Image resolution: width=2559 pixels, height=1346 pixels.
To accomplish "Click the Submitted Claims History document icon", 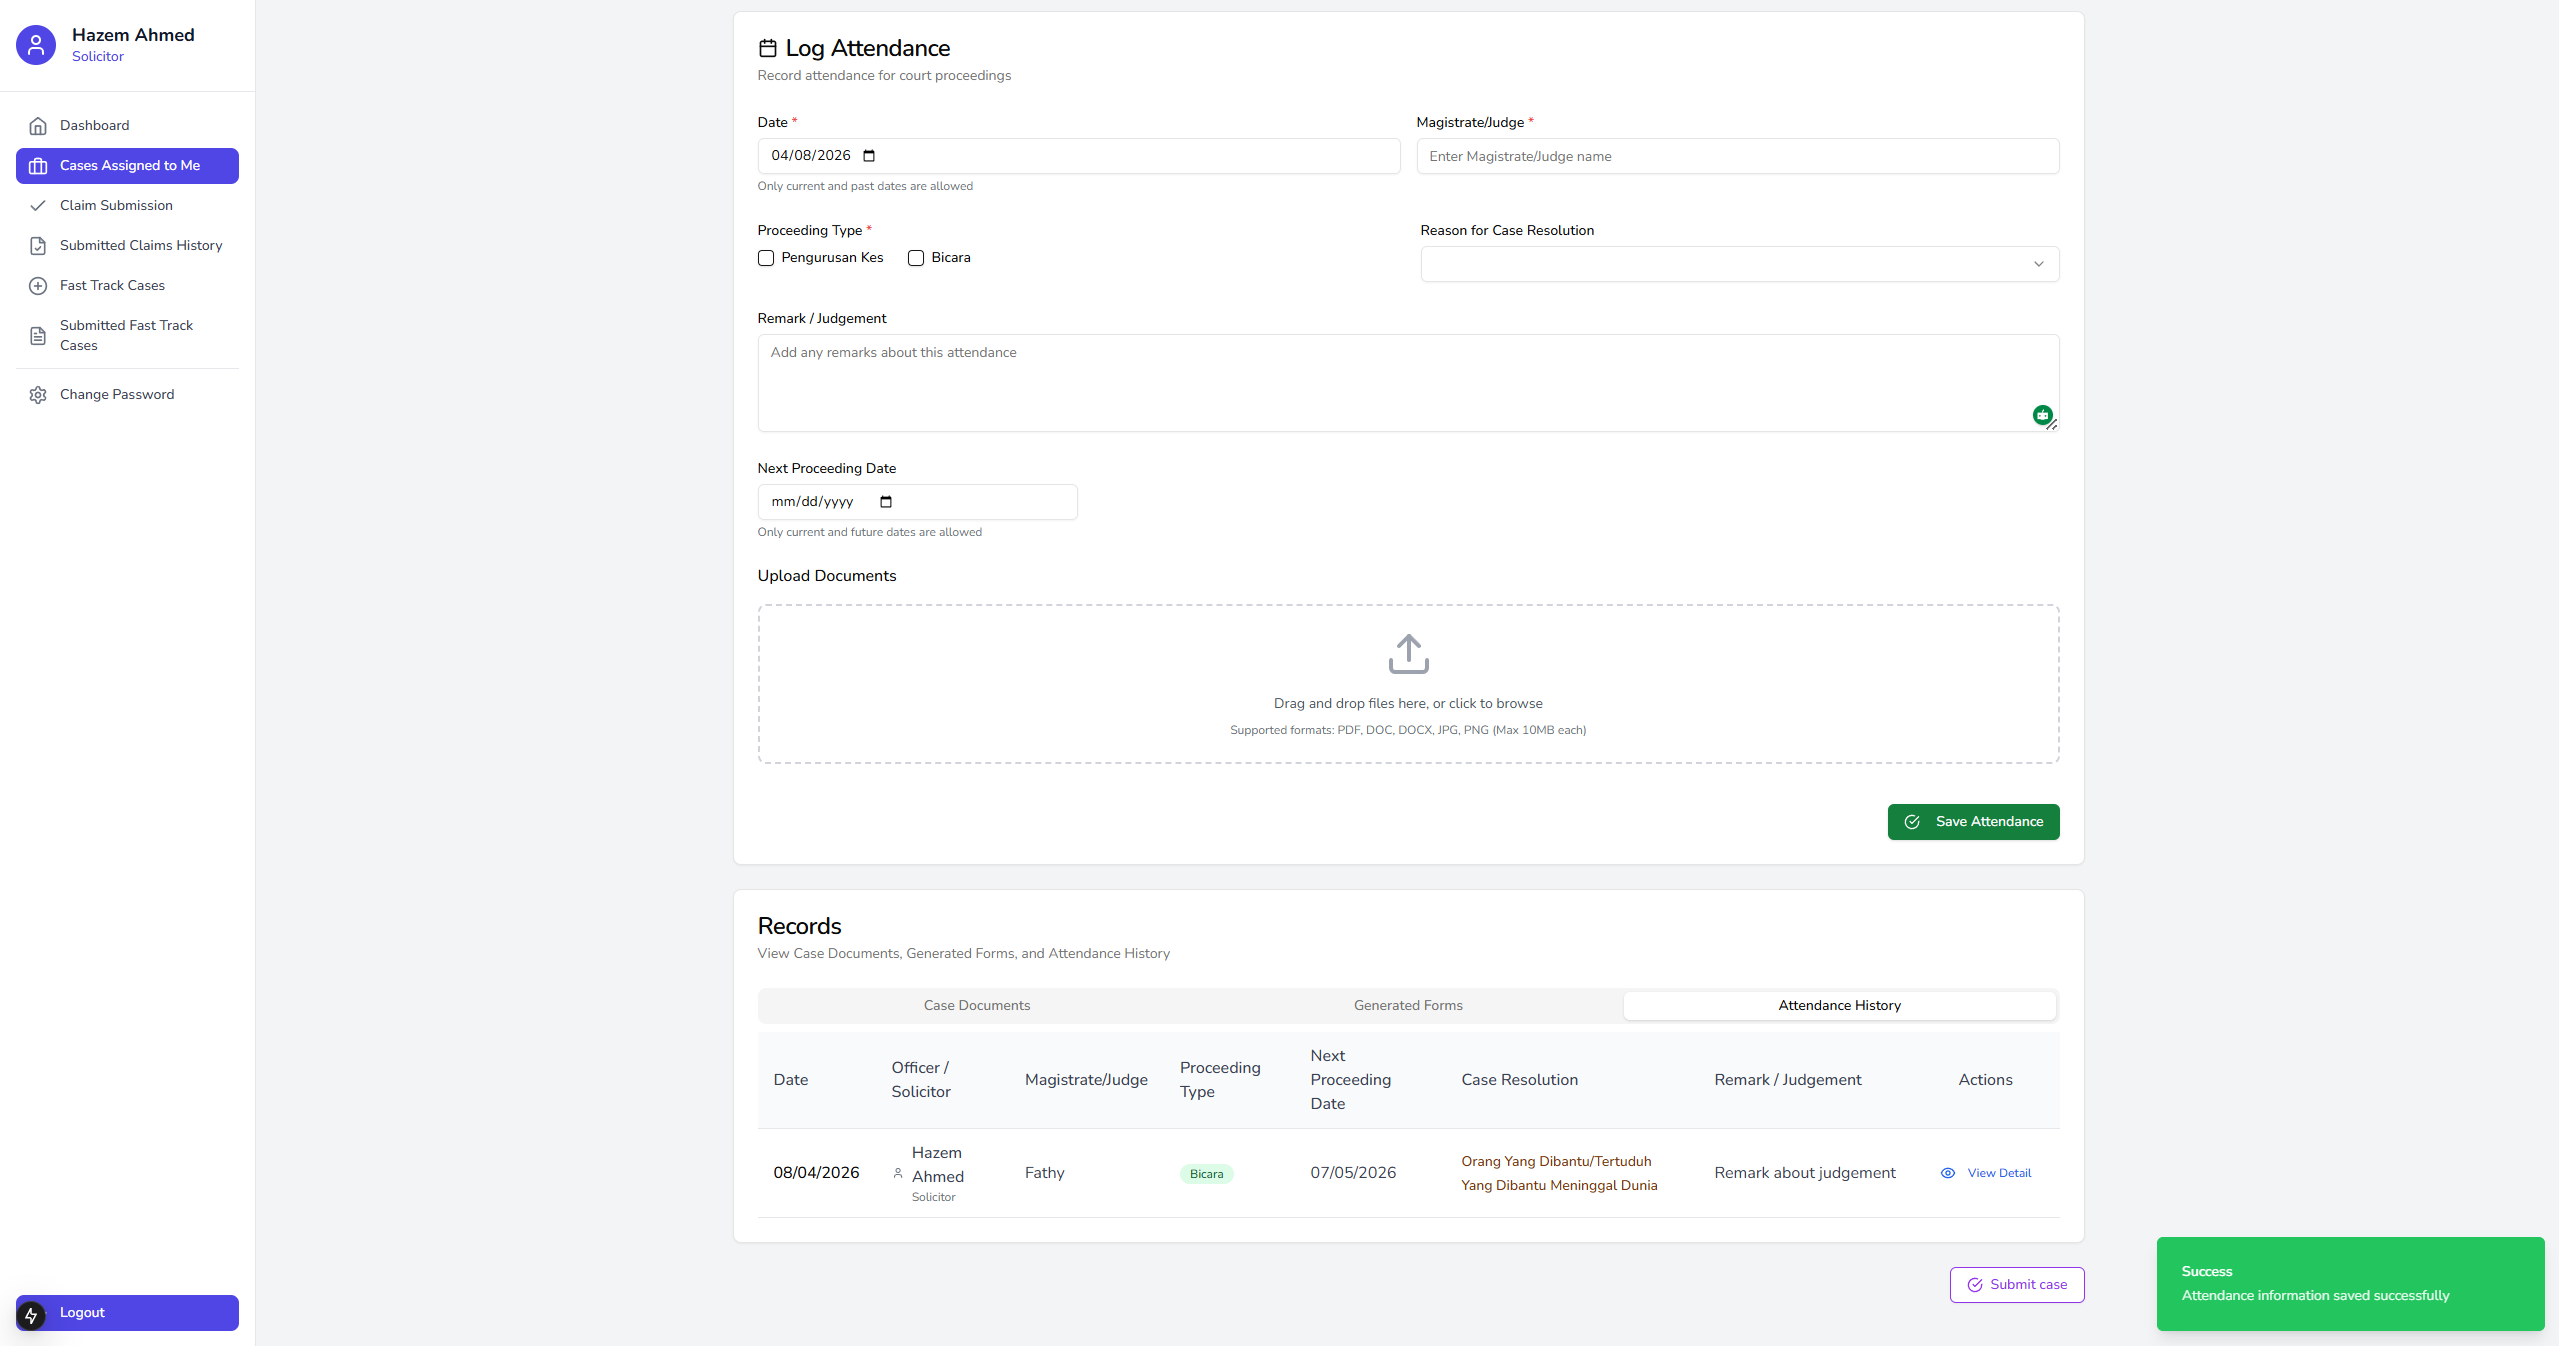I will tap(38, 246).
